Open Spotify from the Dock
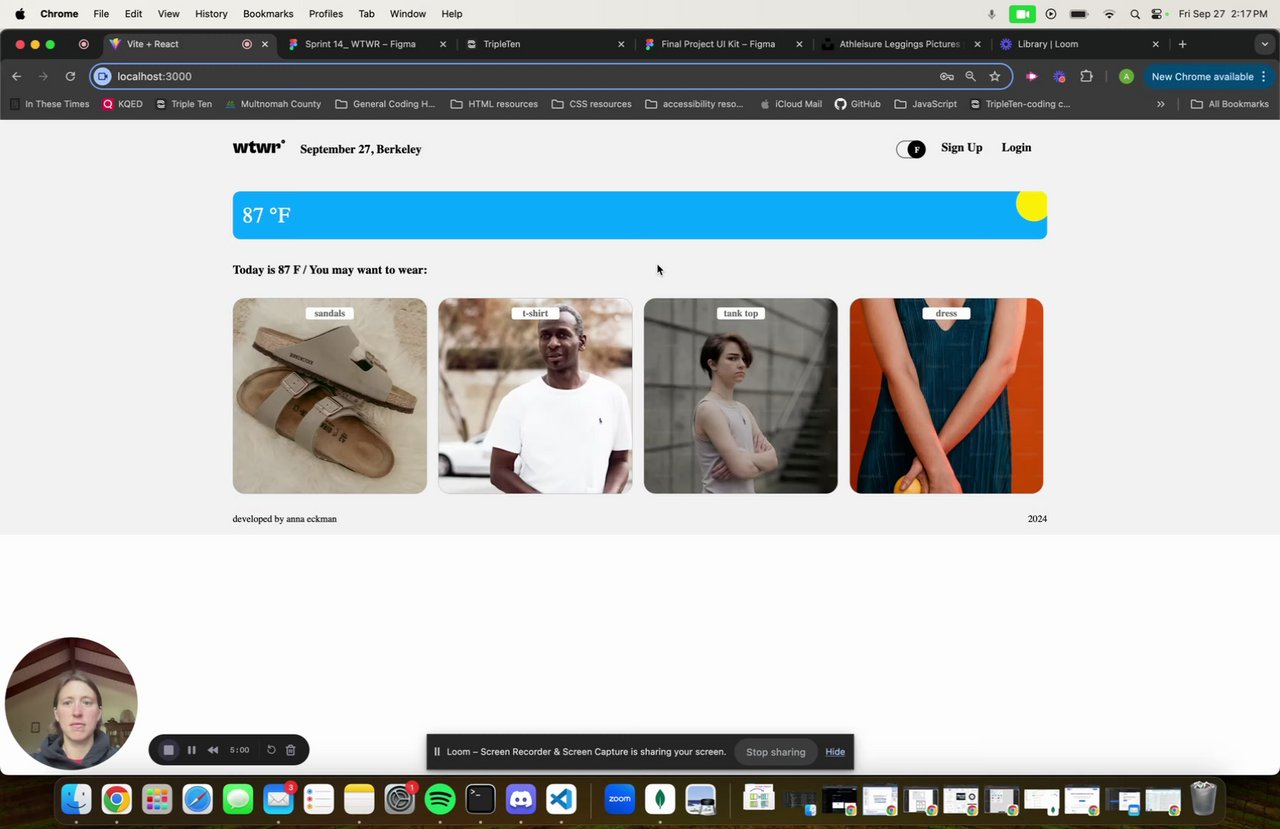1280x829 pixels. pyautogui.click(x=440, y=799)
